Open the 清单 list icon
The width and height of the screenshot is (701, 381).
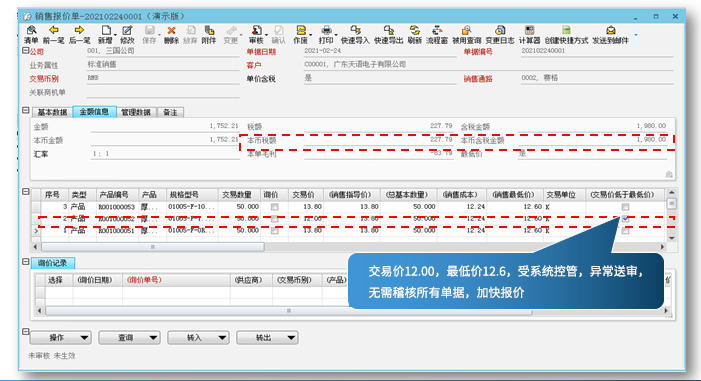tap(31, 34)
